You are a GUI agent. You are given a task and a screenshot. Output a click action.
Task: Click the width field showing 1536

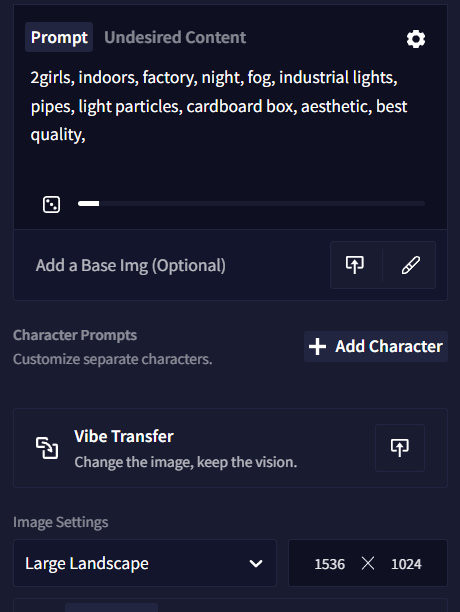(330, 564)
